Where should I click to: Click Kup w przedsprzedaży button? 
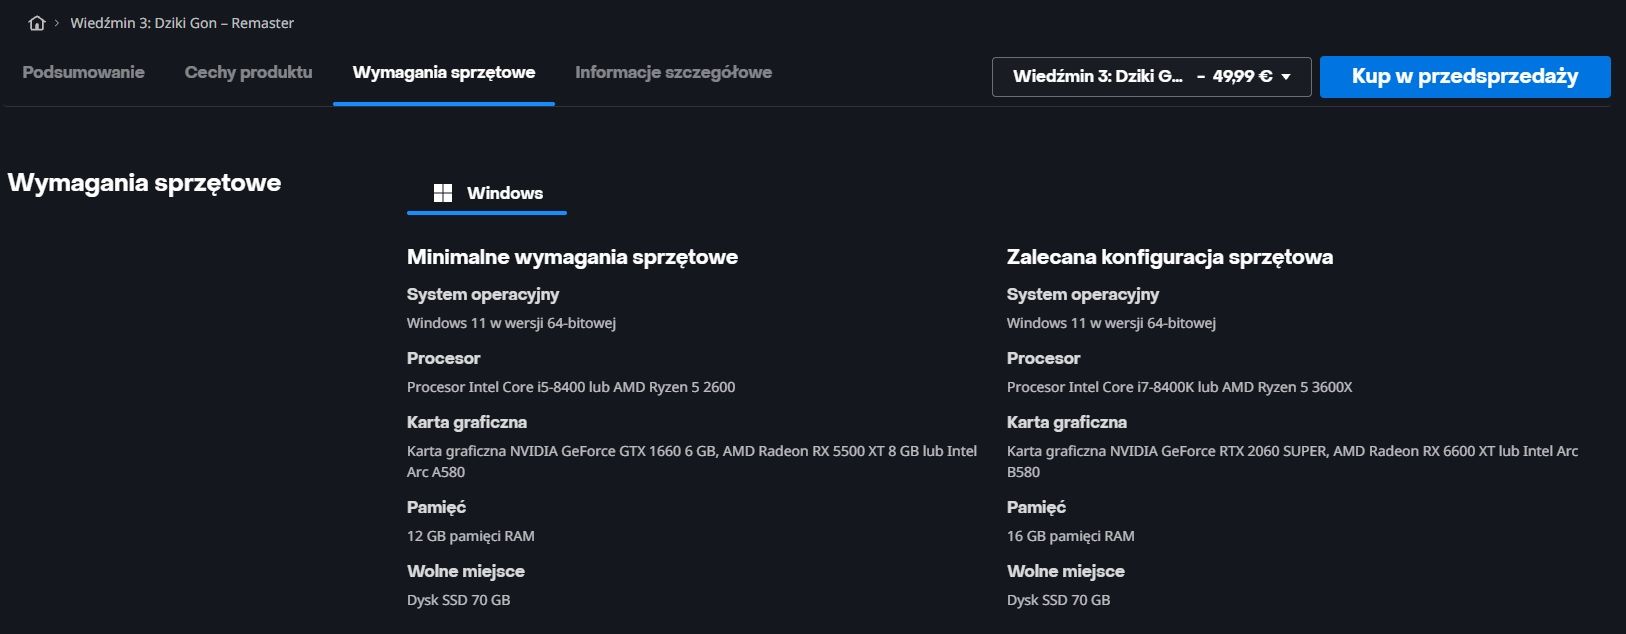tap(1465, 77)
